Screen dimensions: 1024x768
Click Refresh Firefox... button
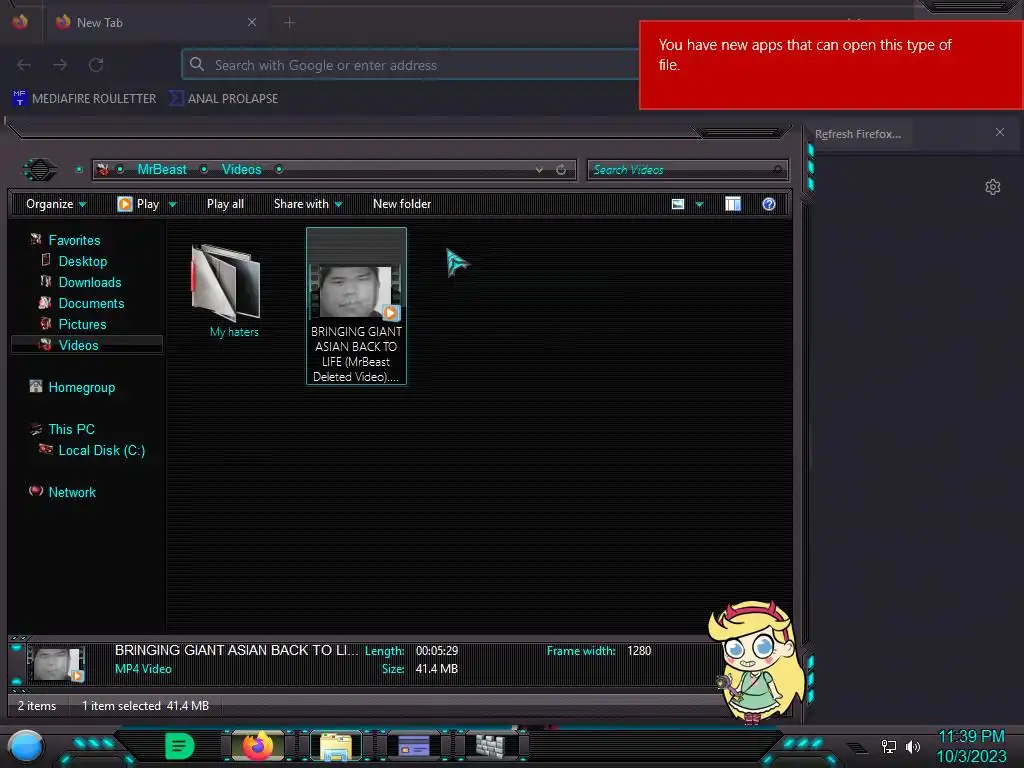(858, 134)
